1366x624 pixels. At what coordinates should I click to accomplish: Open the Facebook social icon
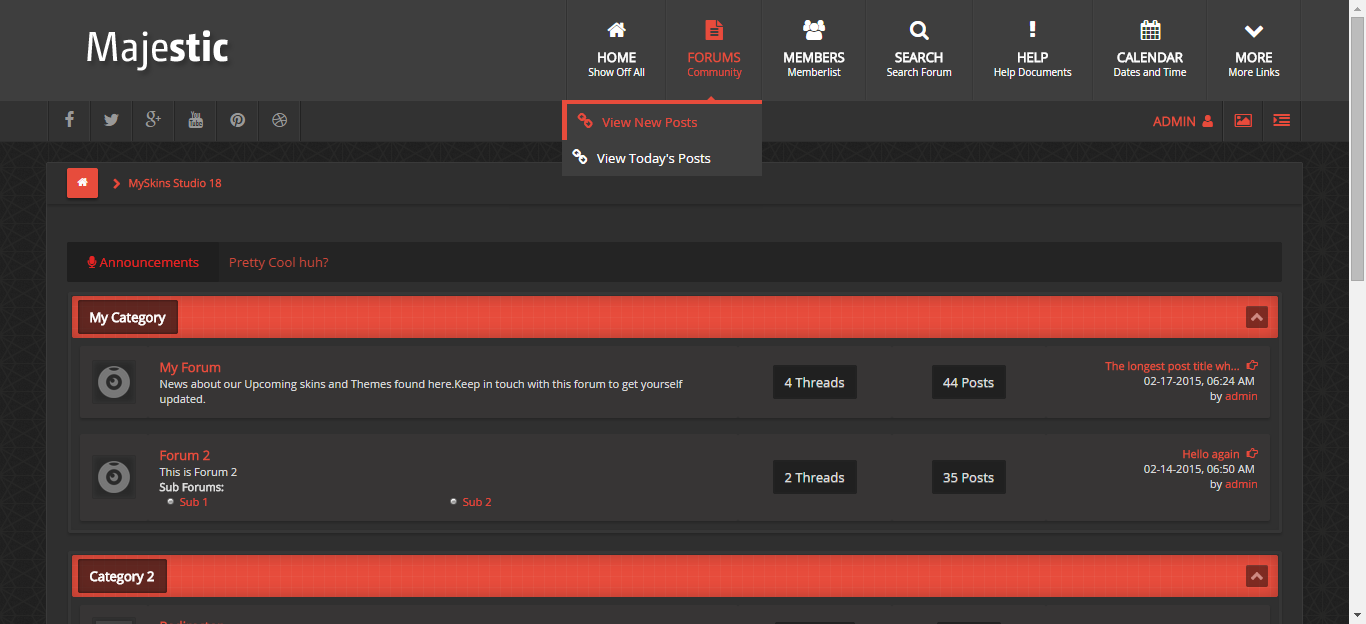pos(70,120)
